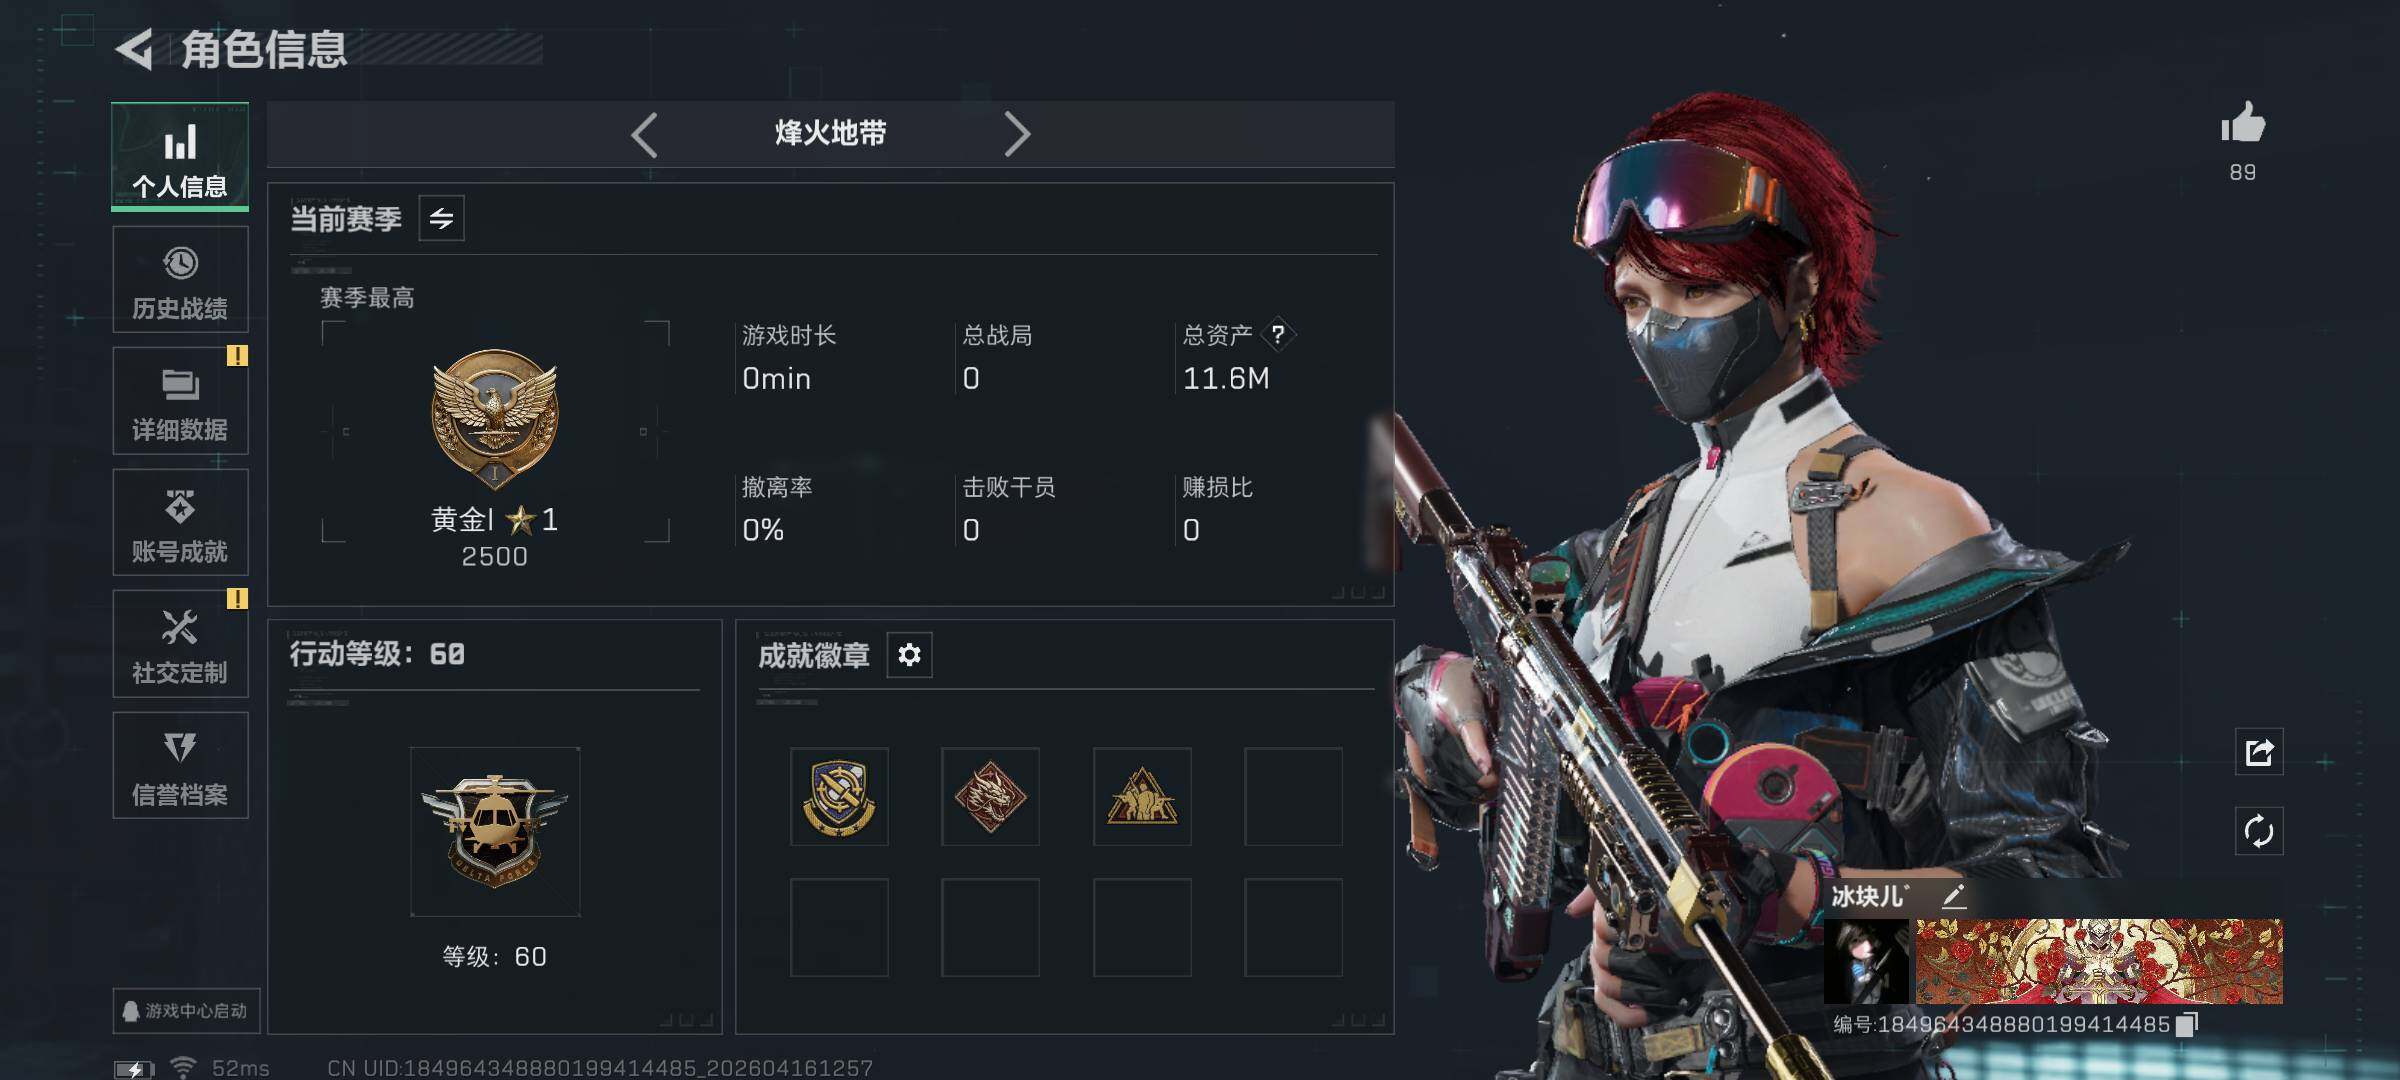Viewport: 2400px width, 1080px height.
Task: Click the 游戏中心启动 button
Action: point(186,1011)
